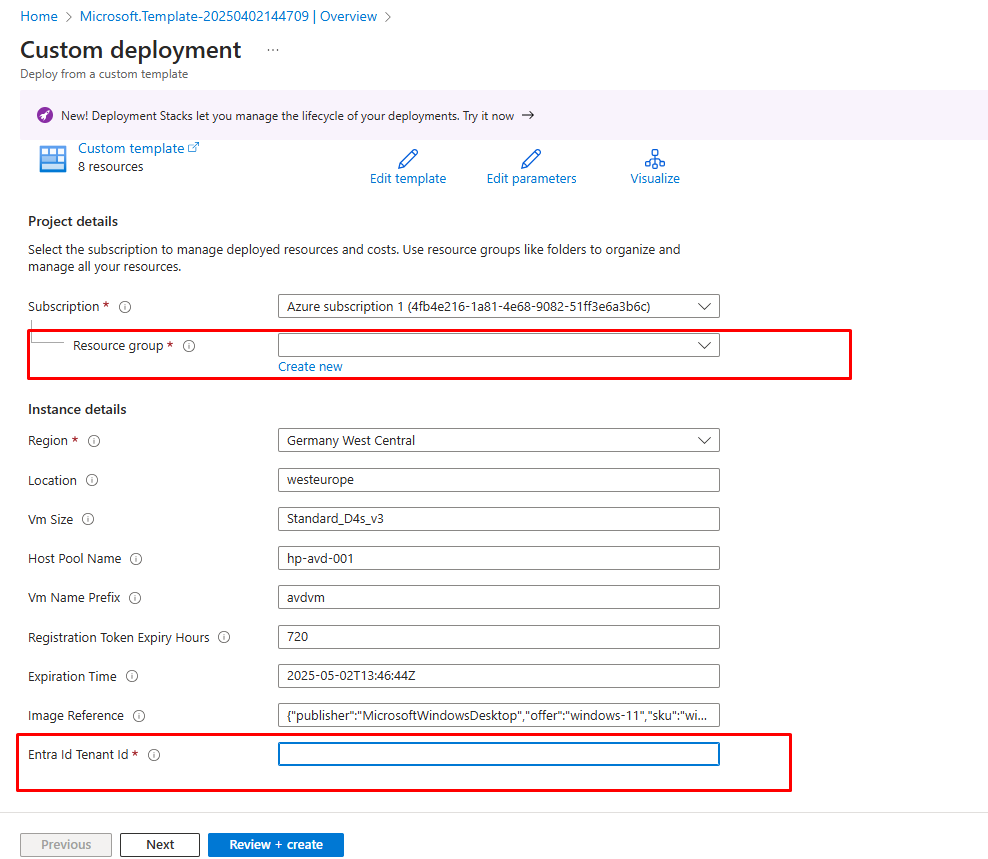
Task: Click the Edit template label
Action: pyautogui.click(x=408, y=178)
